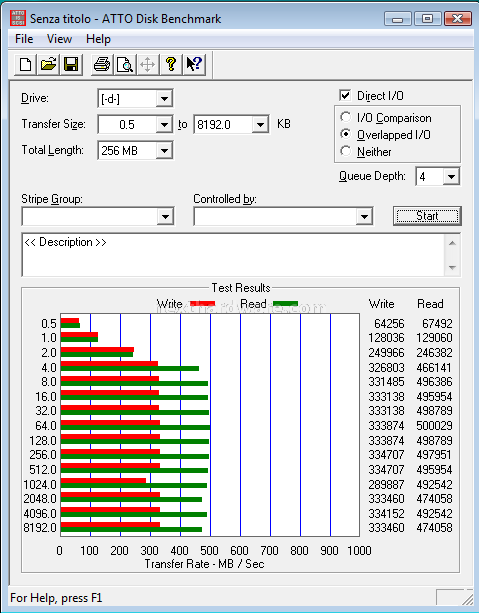This screenshot has height=613, width=479.
Task: Select the Neither radio button
Action: tap(345, 151)
